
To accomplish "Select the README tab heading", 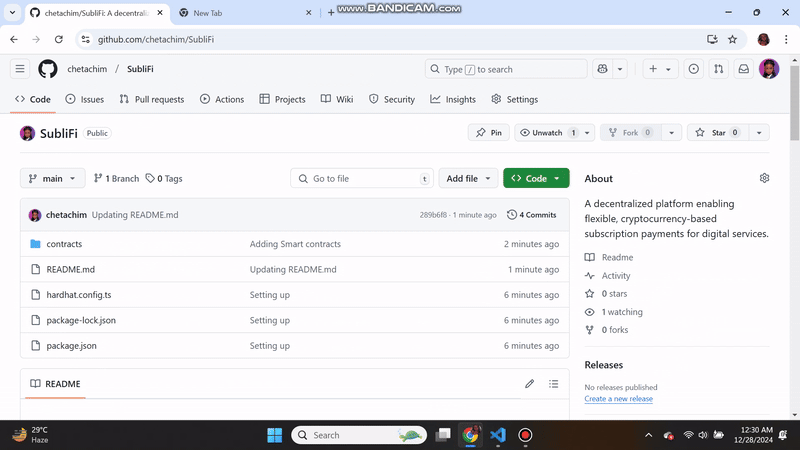I will pyautogui.click(x=55, y=384).
